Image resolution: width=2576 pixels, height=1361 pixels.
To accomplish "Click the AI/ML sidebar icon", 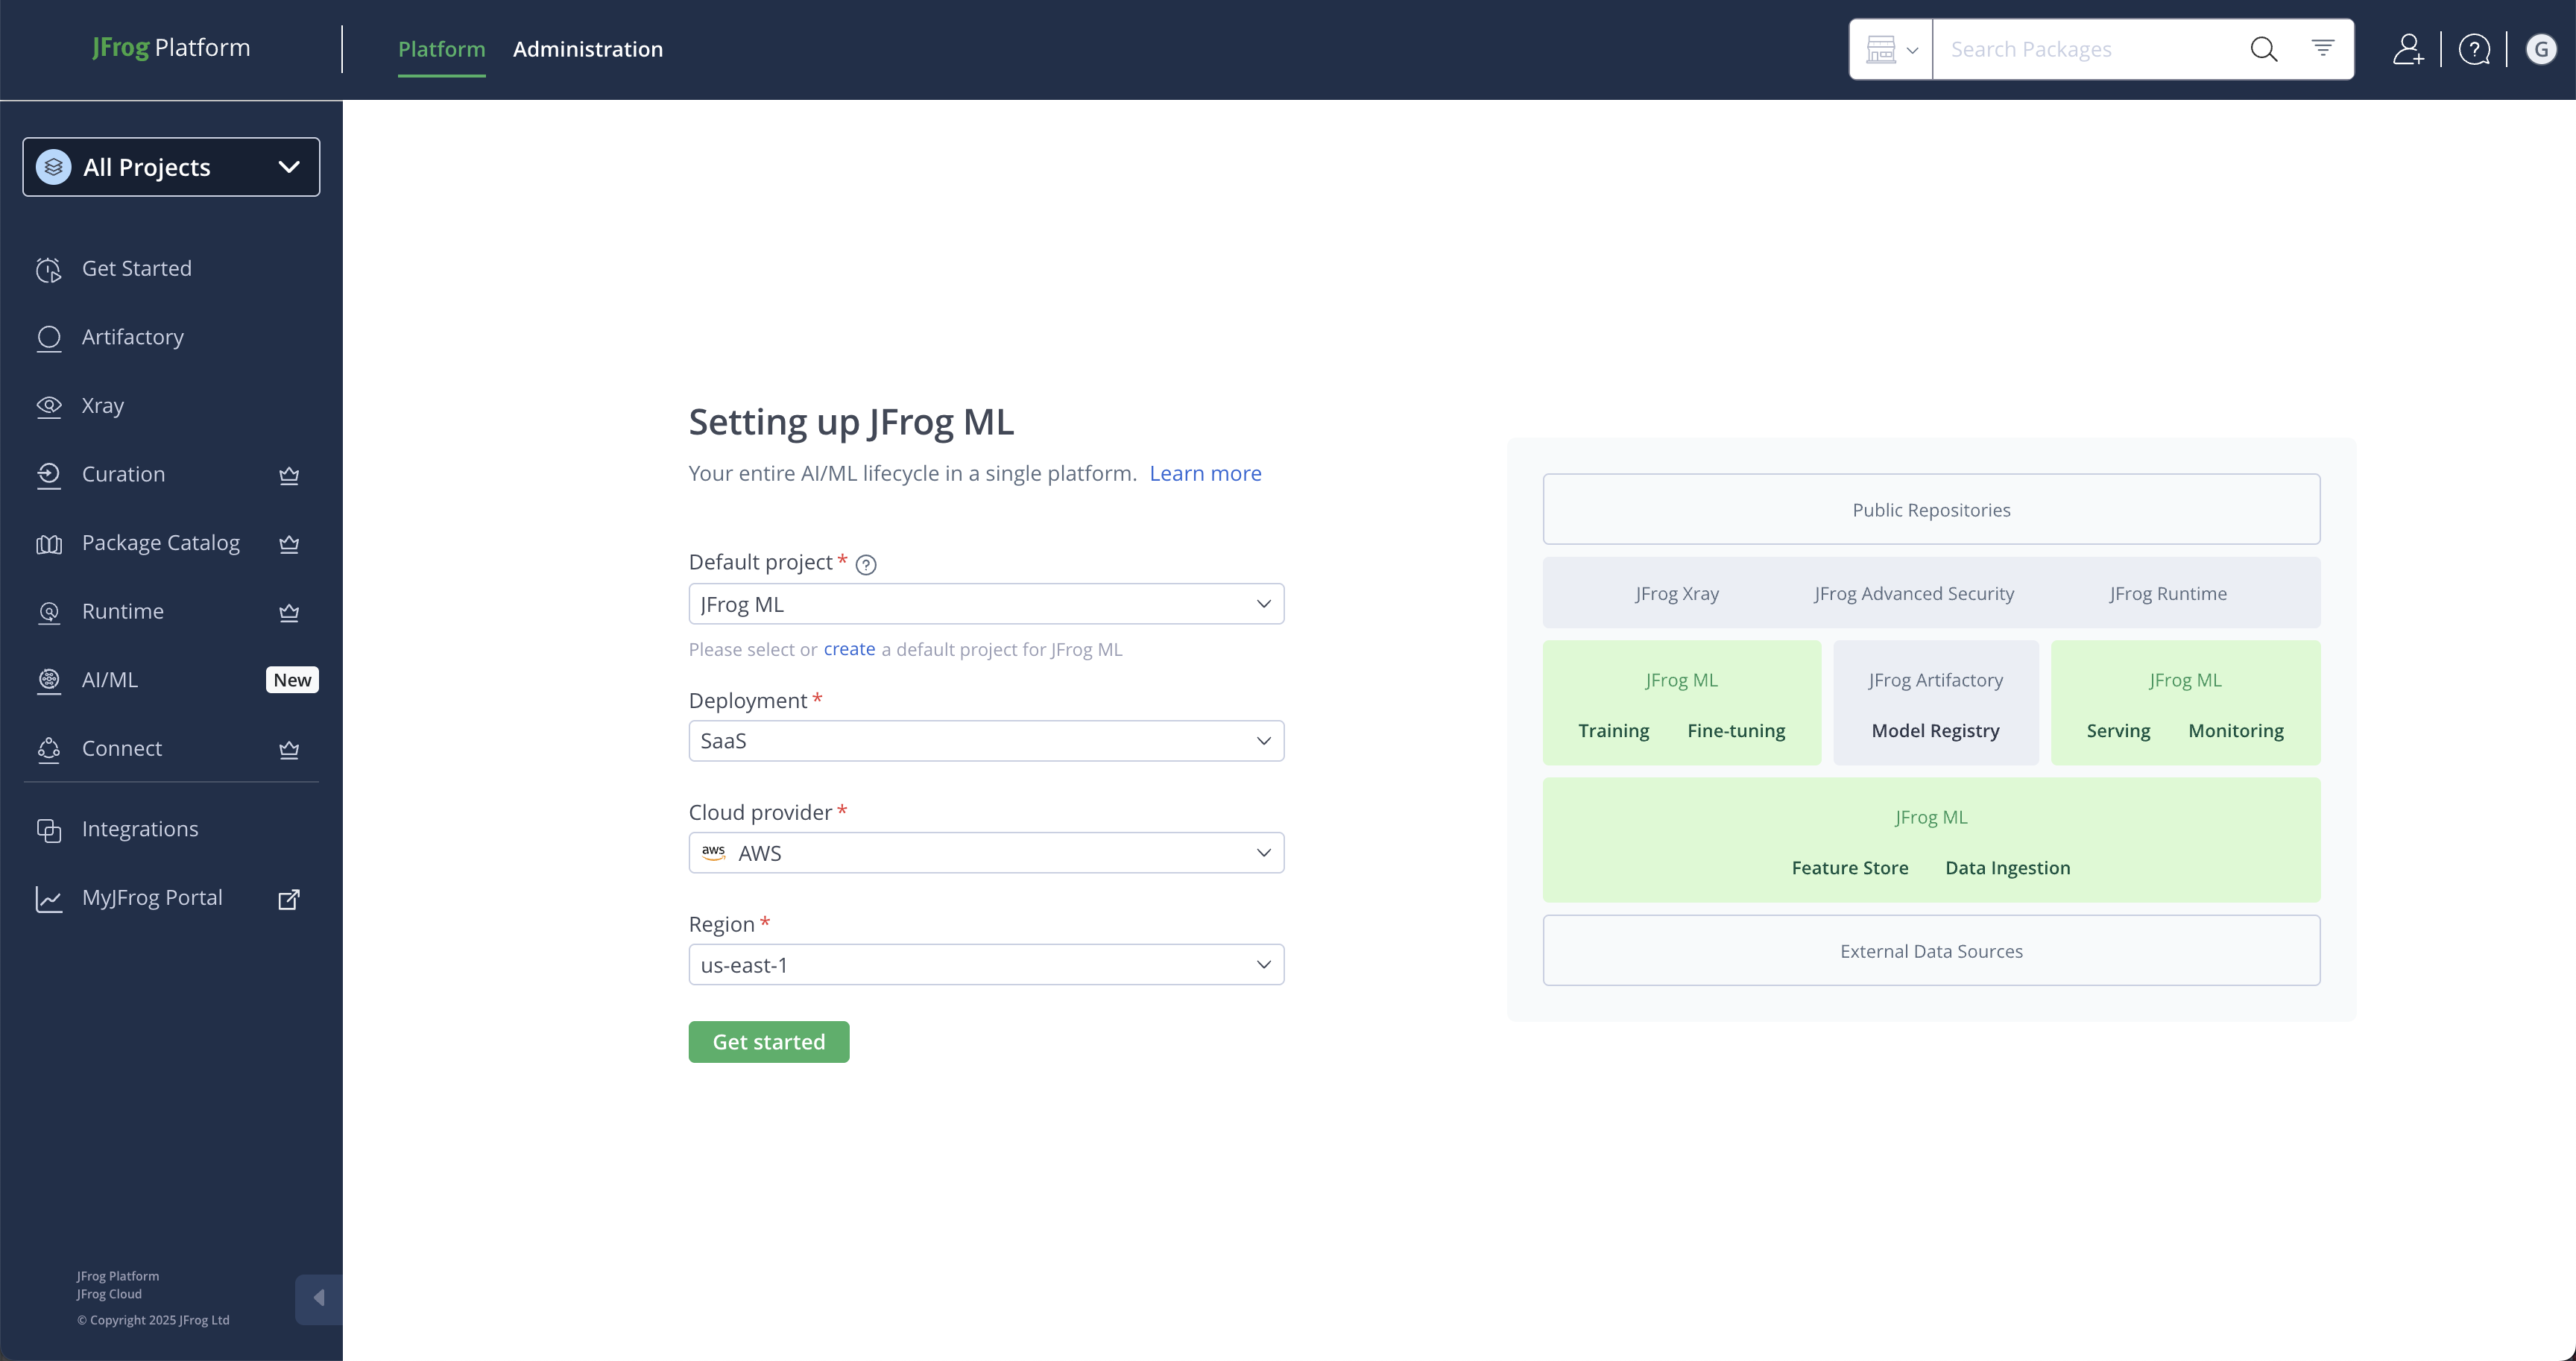I will (x=49, y=680).
